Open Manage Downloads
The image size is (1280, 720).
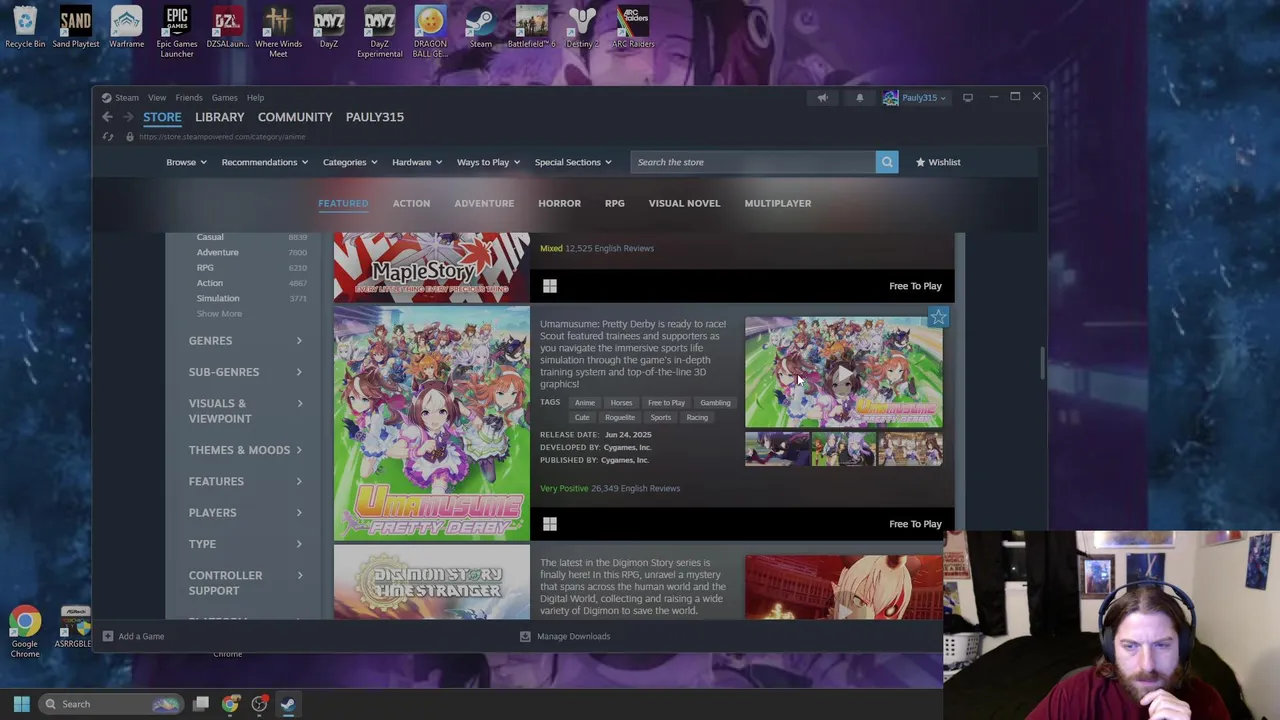tap(565, 636)
